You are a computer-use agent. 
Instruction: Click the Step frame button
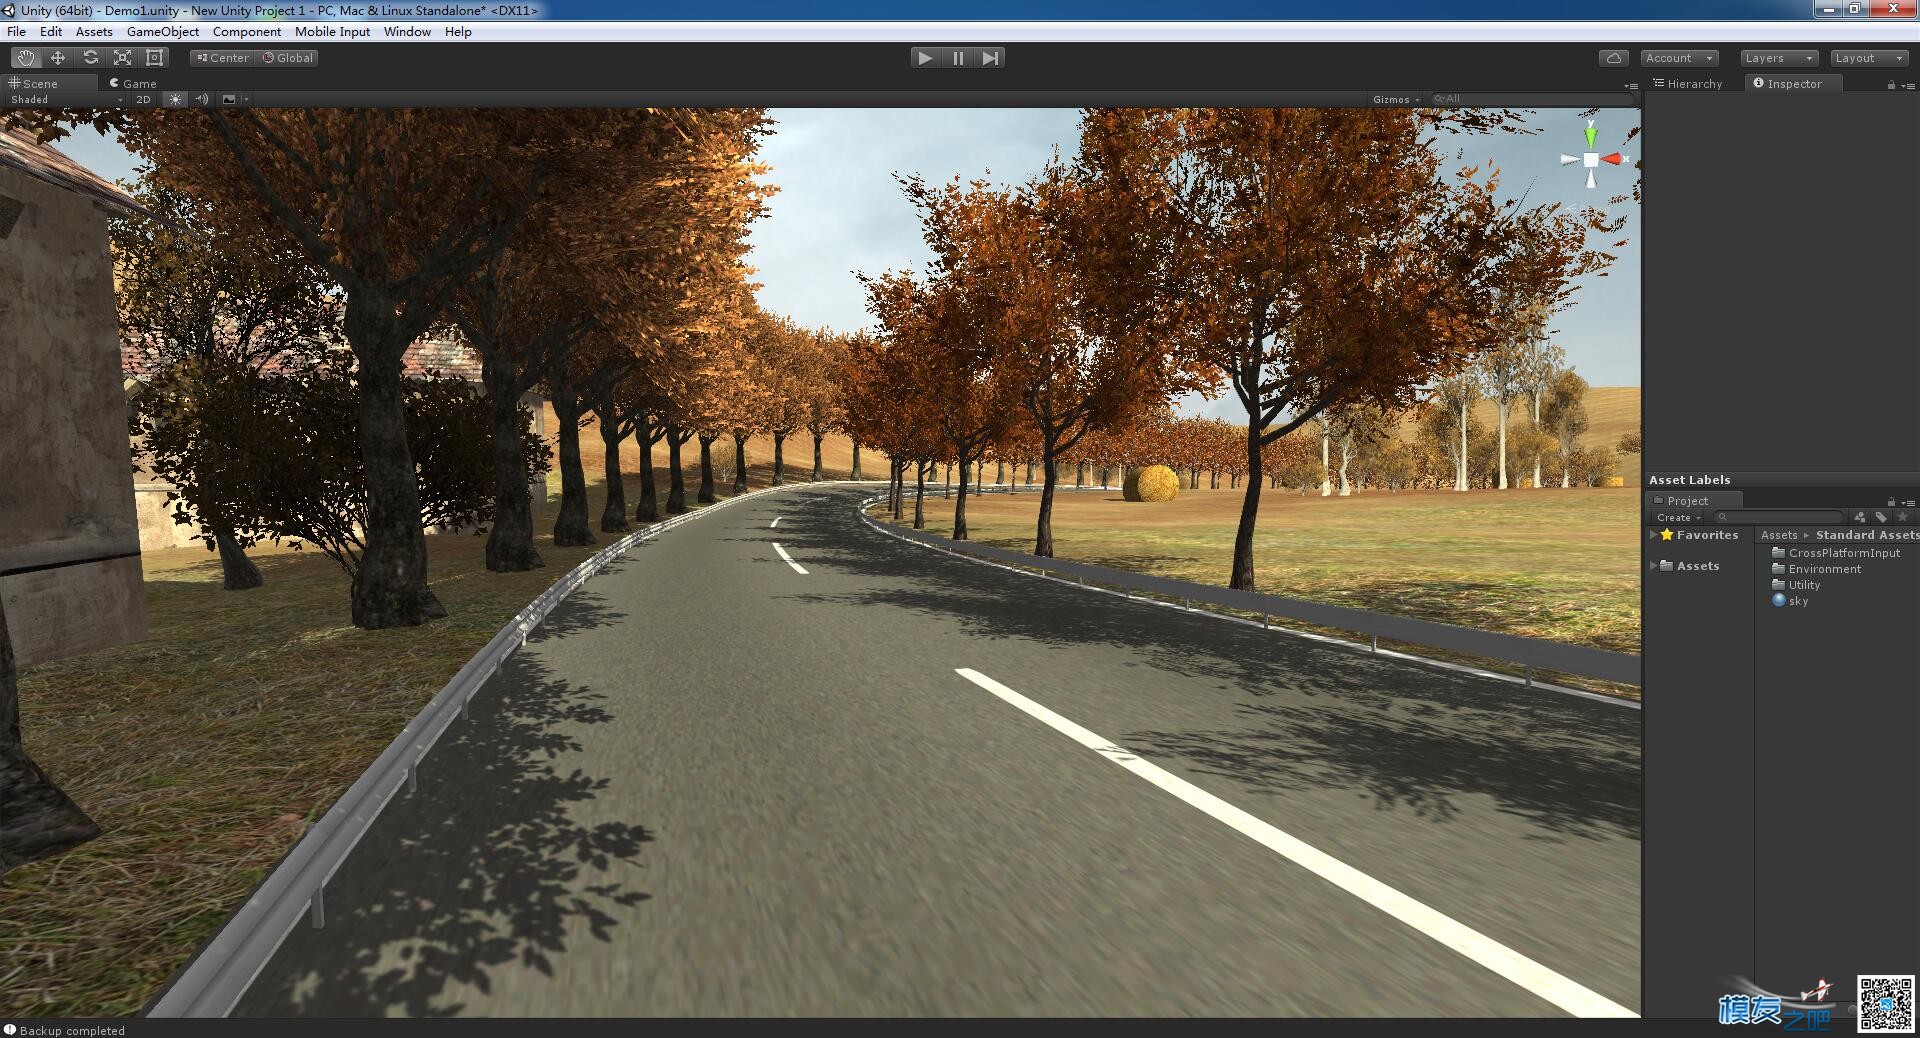click(x=990, y=58)
